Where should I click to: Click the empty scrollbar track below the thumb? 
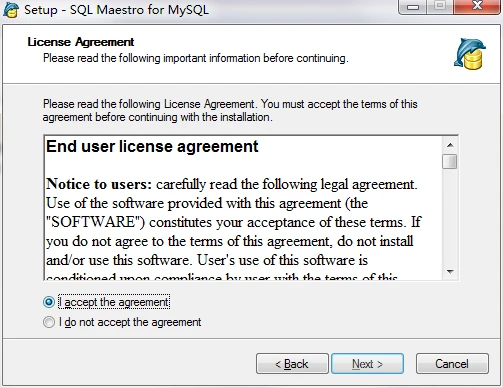450,217
